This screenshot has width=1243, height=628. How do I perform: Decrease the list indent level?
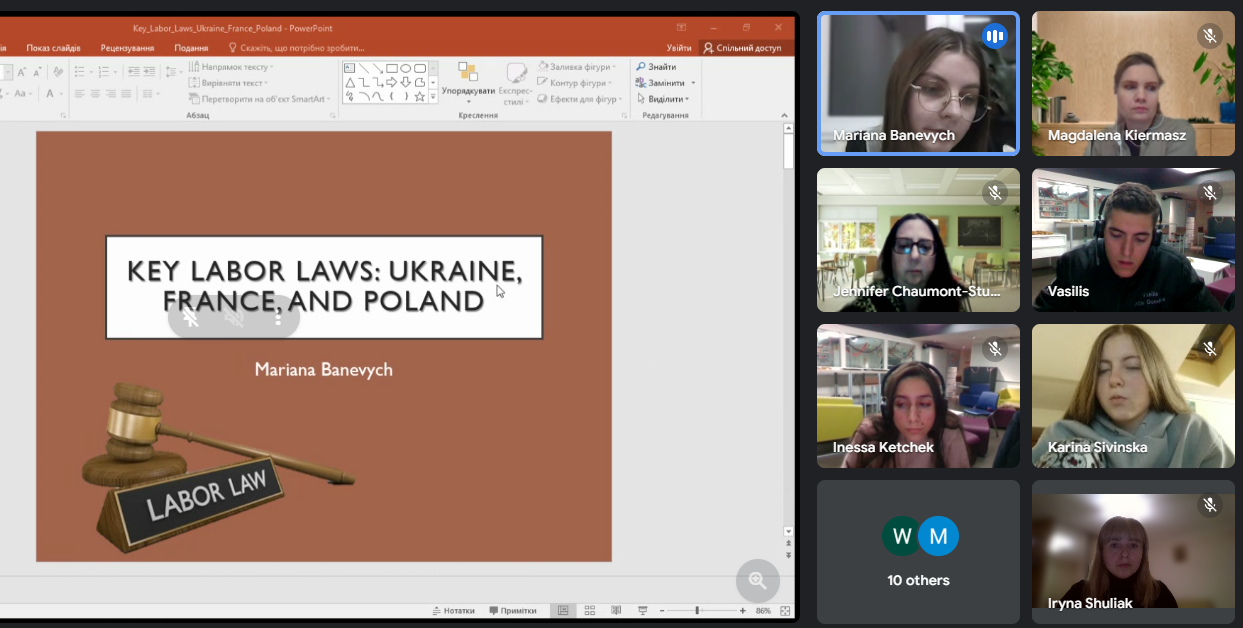(x=133, y=72)
